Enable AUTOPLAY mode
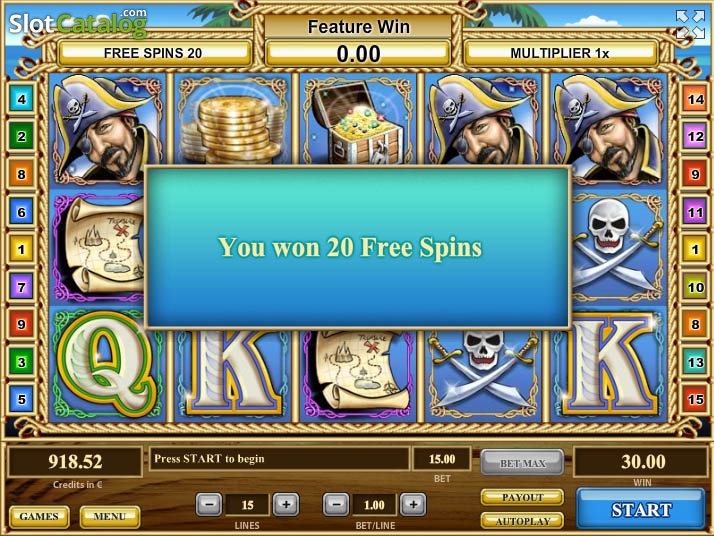Image resolution: width=714 pixels, height=536 pixels. click(x=522, y=521)
